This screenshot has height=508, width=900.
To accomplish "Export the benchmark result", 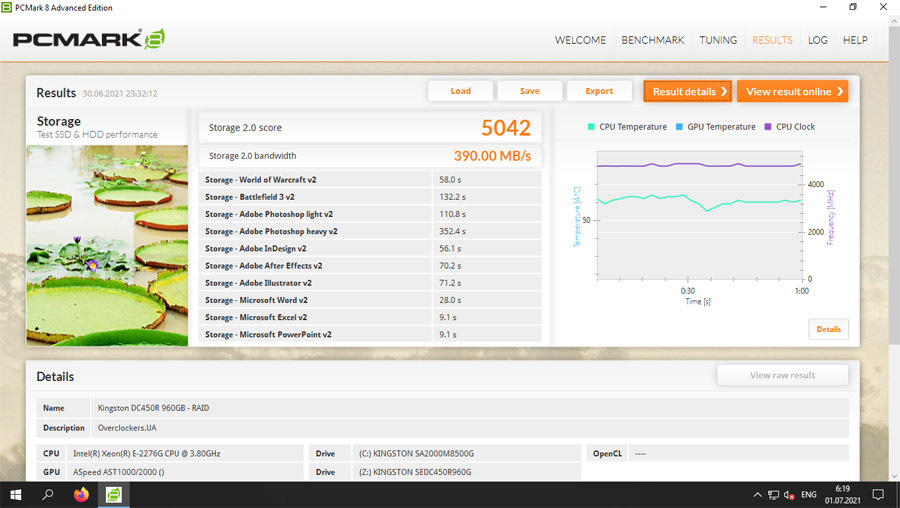I will click(599, 91).
